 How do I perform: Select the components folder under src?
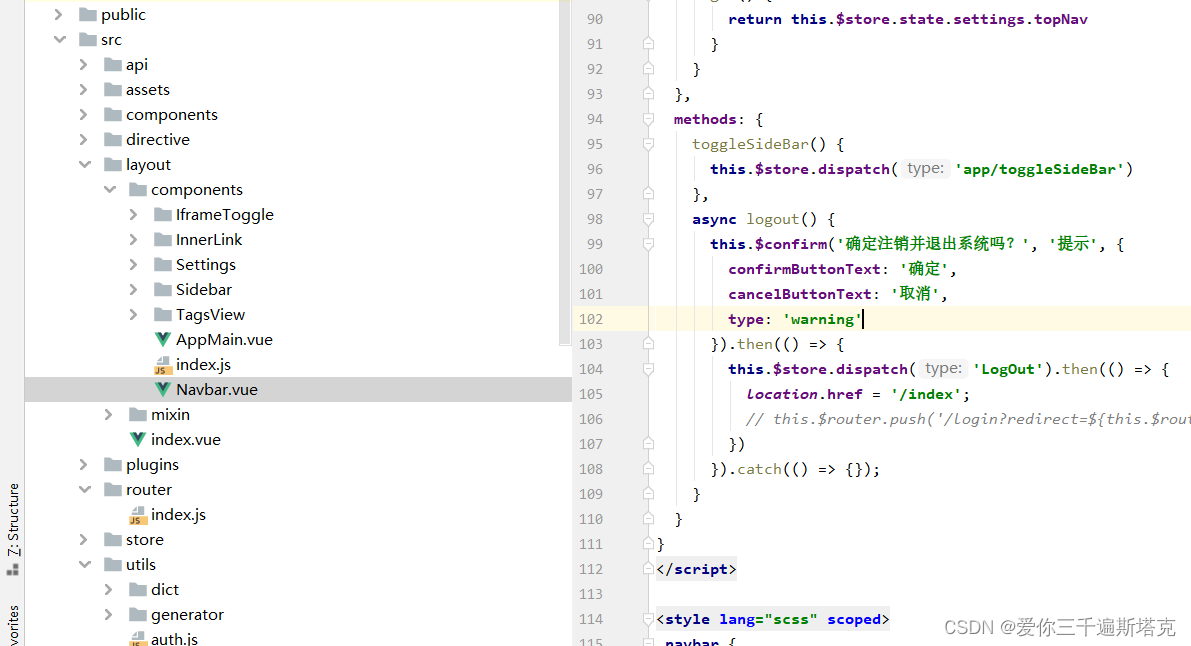pos(172,115)
